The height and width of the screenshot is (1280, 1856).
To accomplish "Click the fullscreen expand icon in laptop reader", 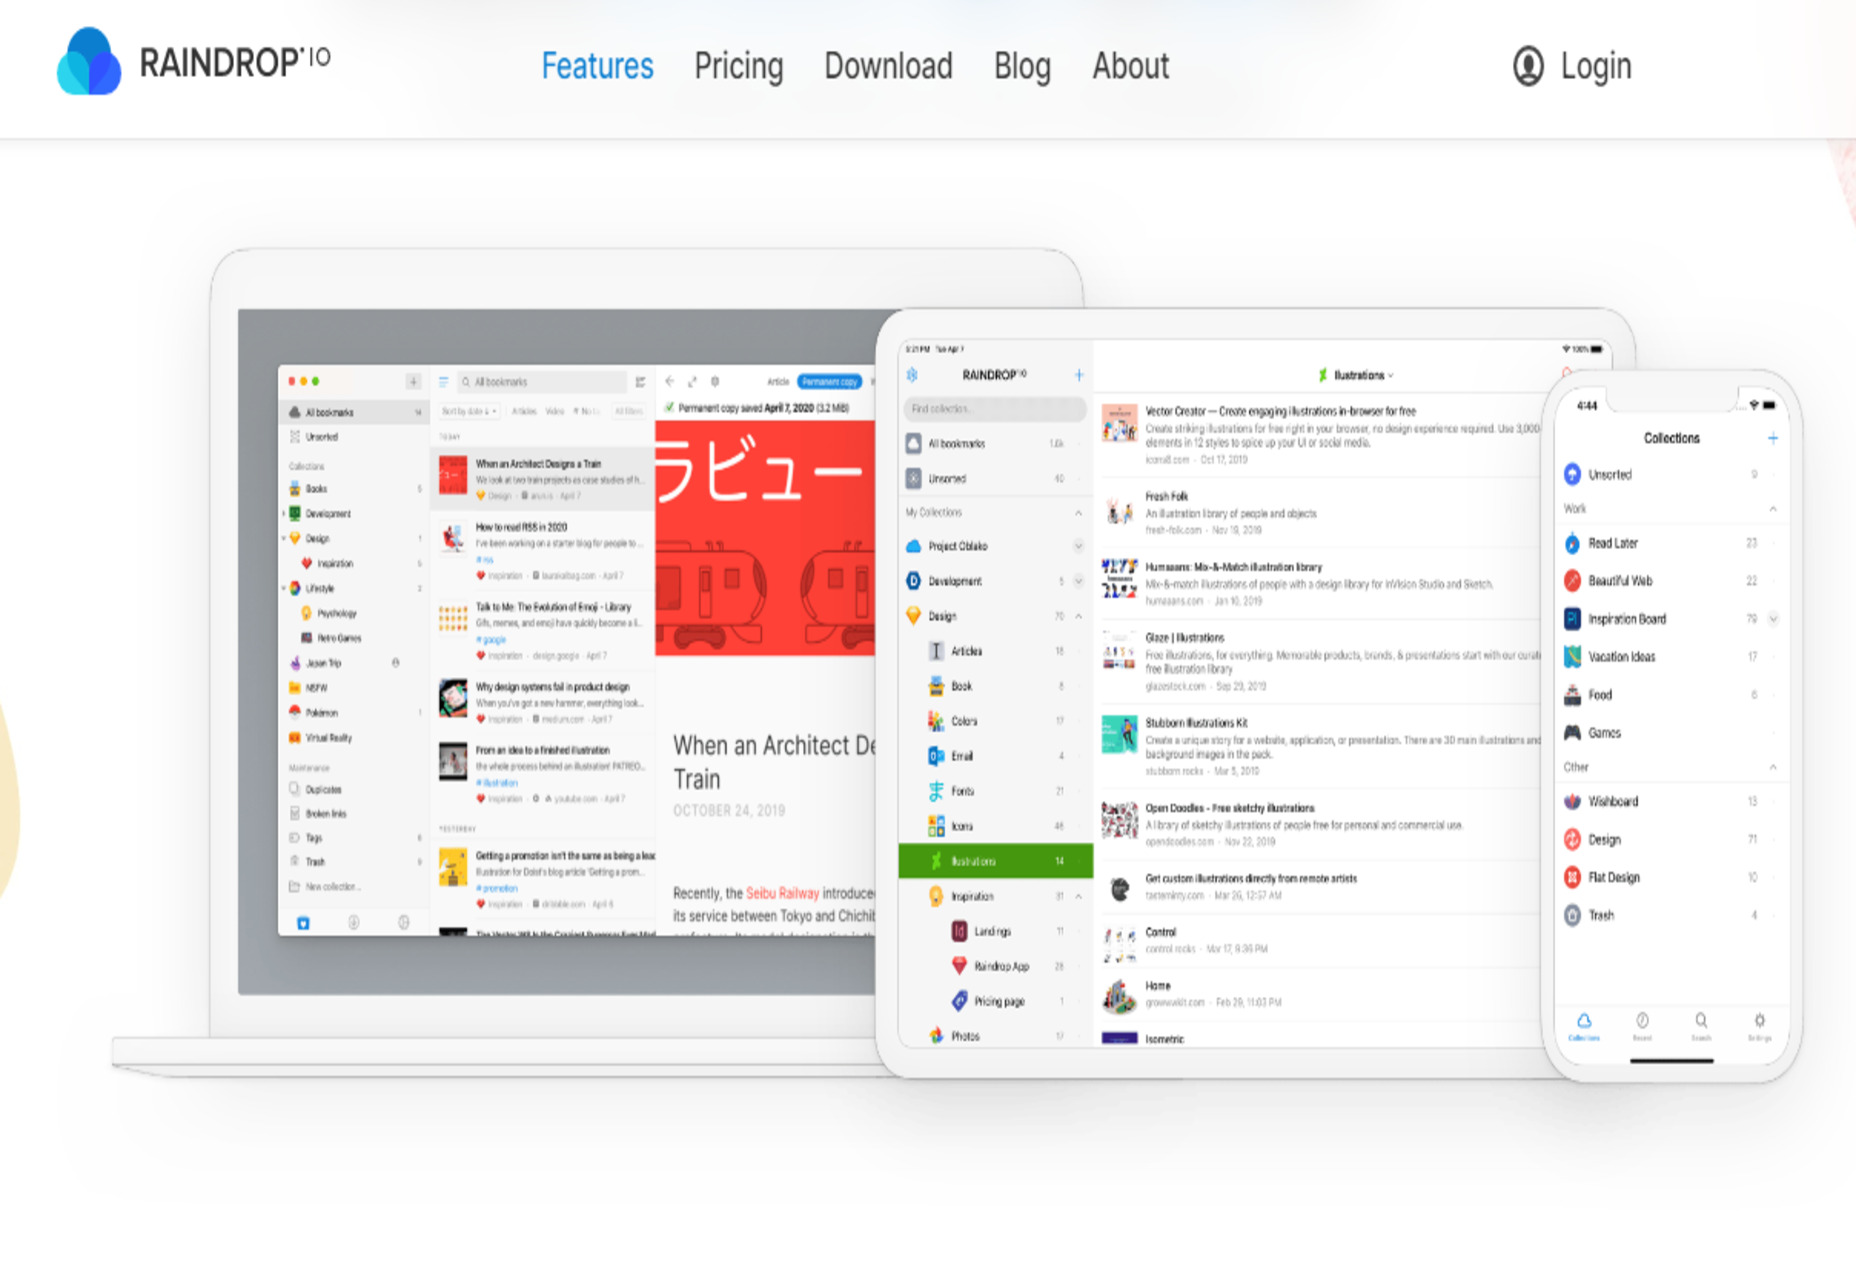I will click(x=692, y=382).
